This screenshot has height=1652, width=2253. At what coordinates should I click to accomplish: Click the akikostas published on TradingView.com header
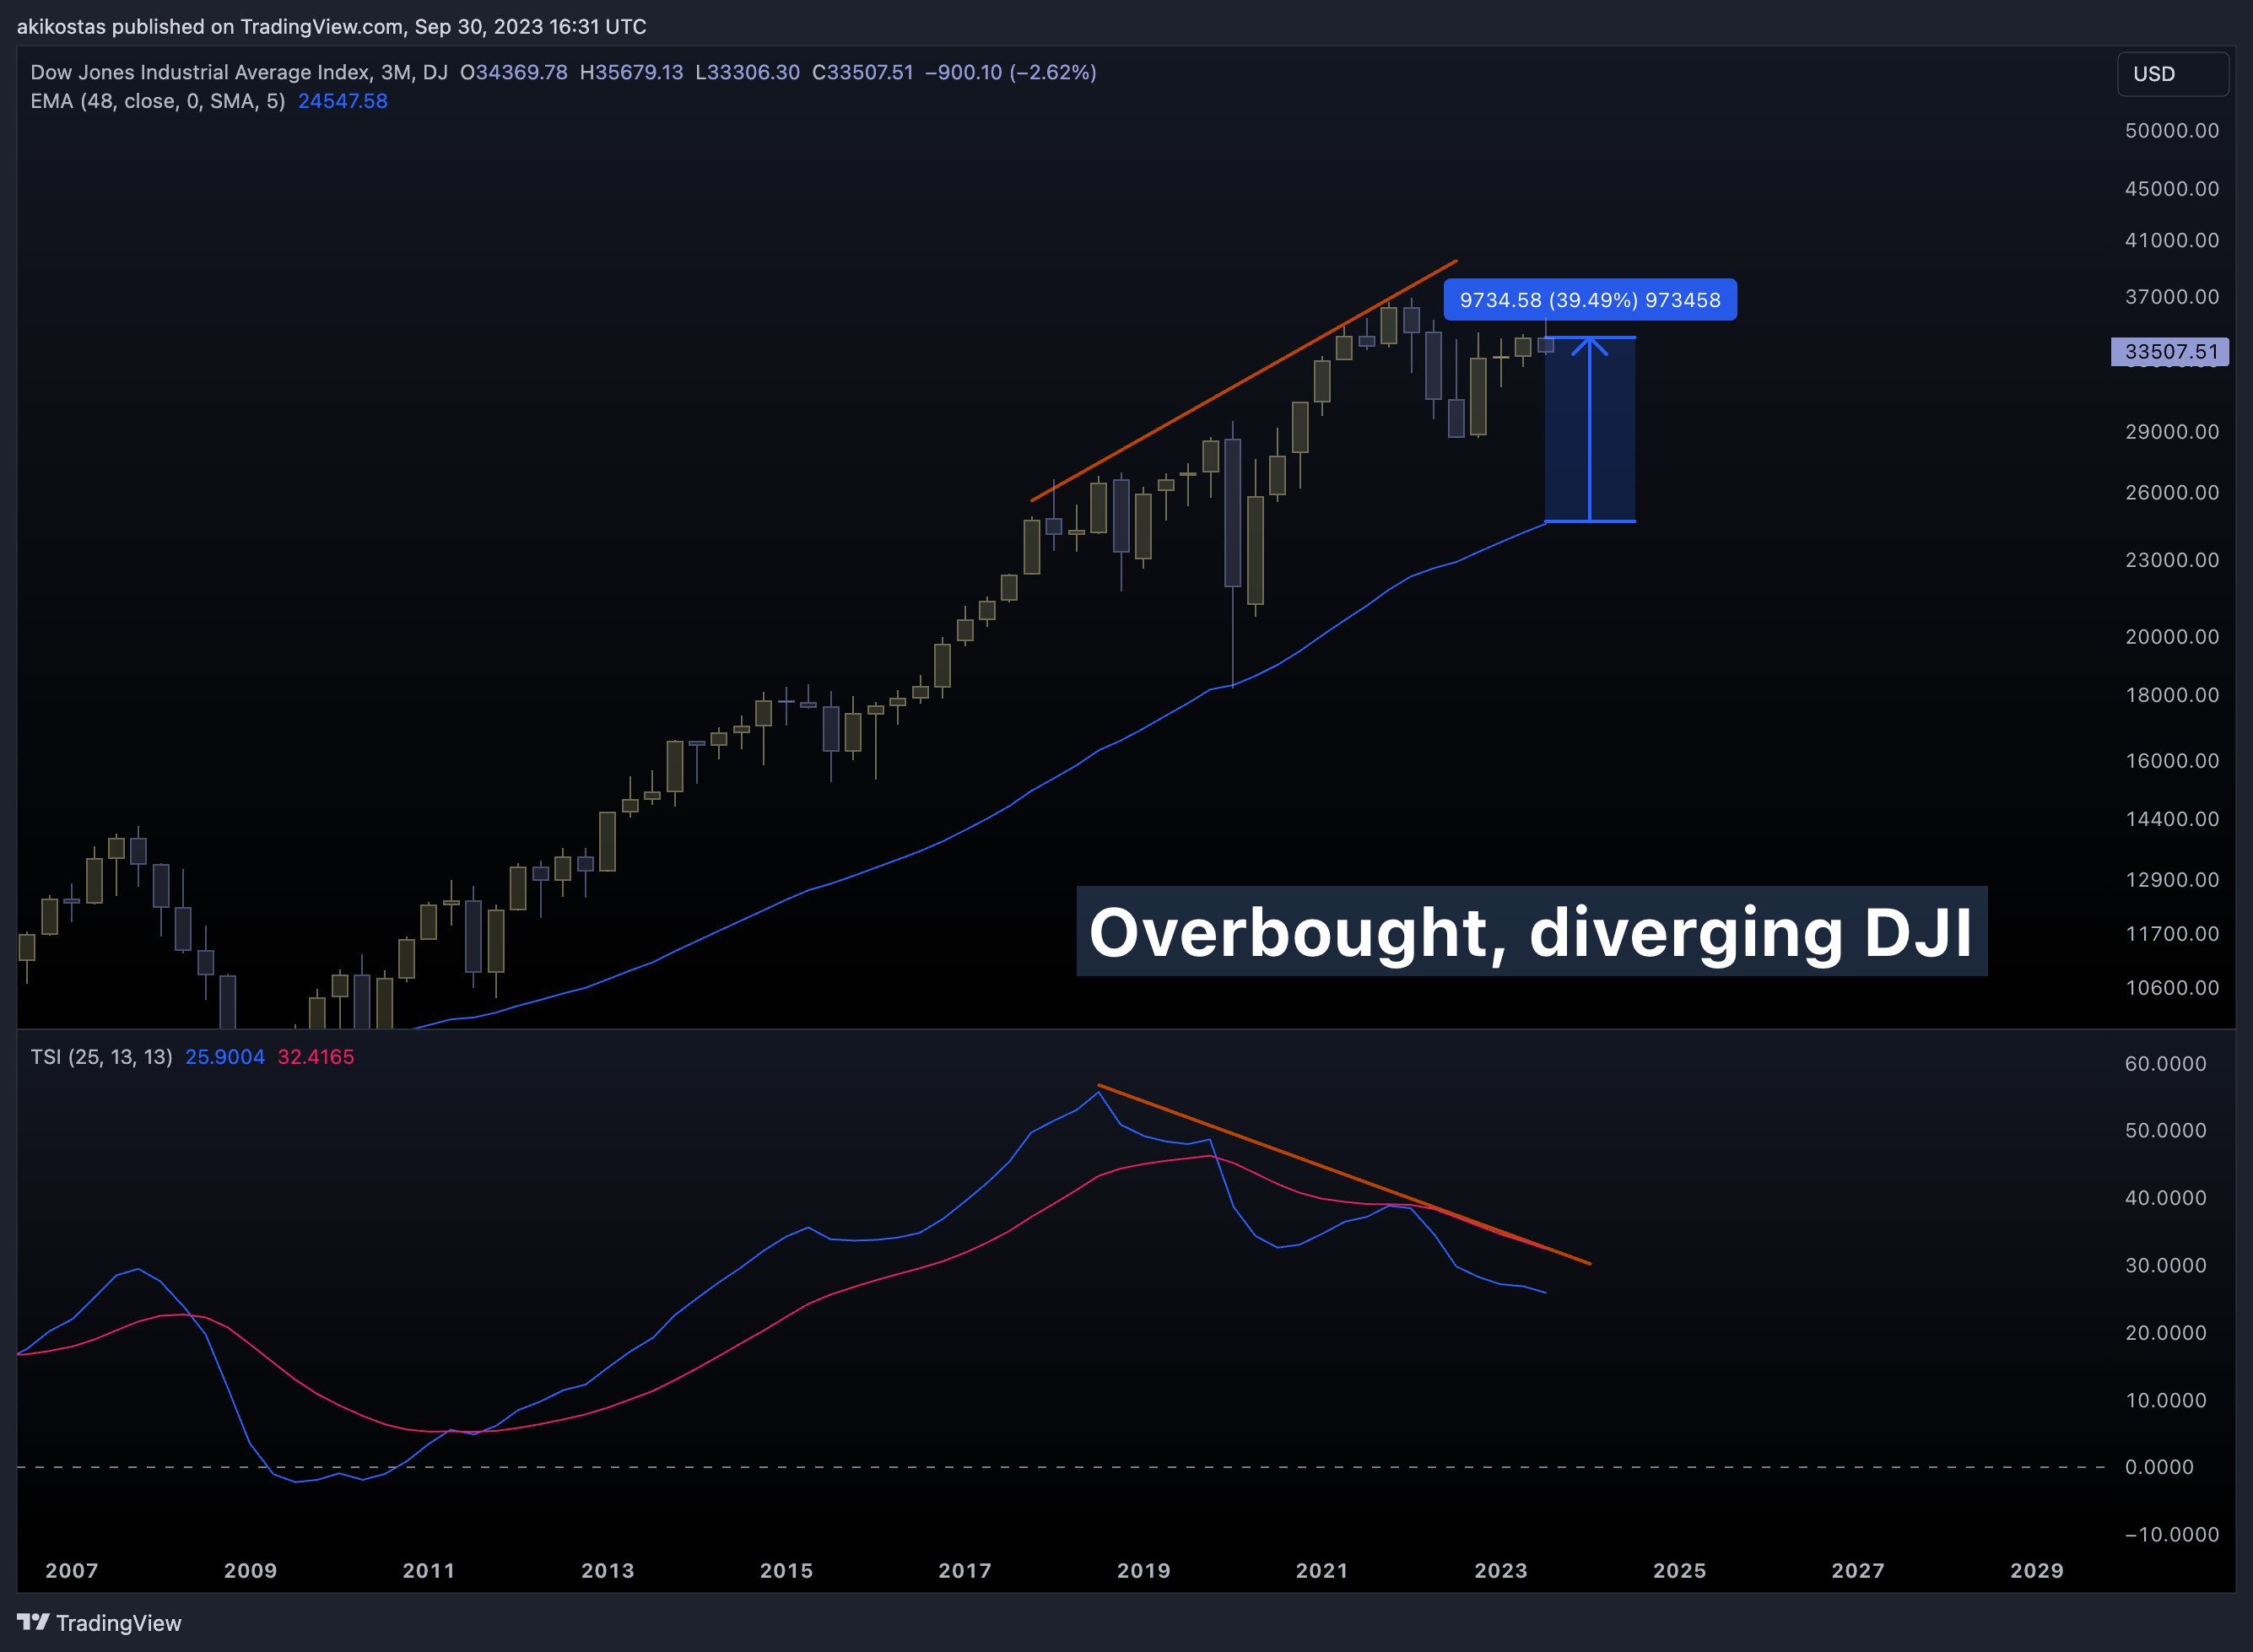pos(332,27)
